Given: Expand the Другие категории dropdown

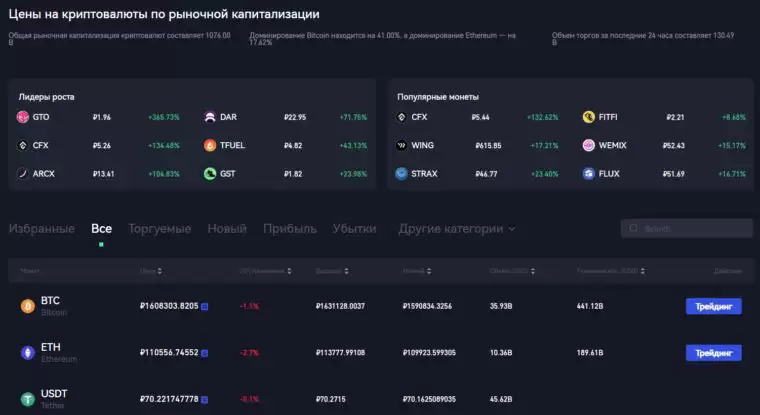Looking at the screenshot, I should [457, 228].
